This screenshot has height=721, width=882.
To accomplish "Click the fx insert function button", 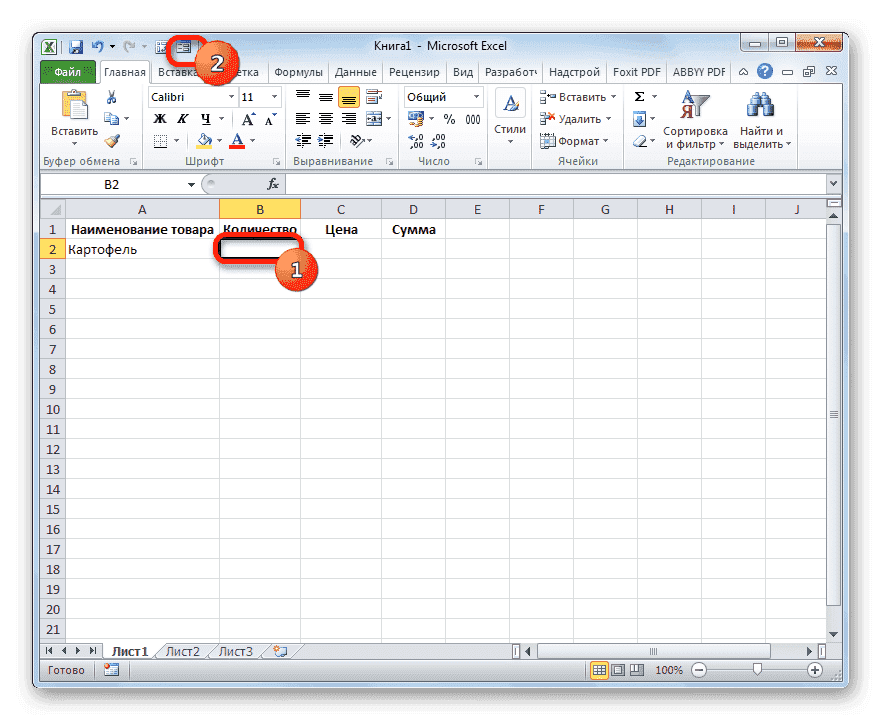I will pos(273,184).
